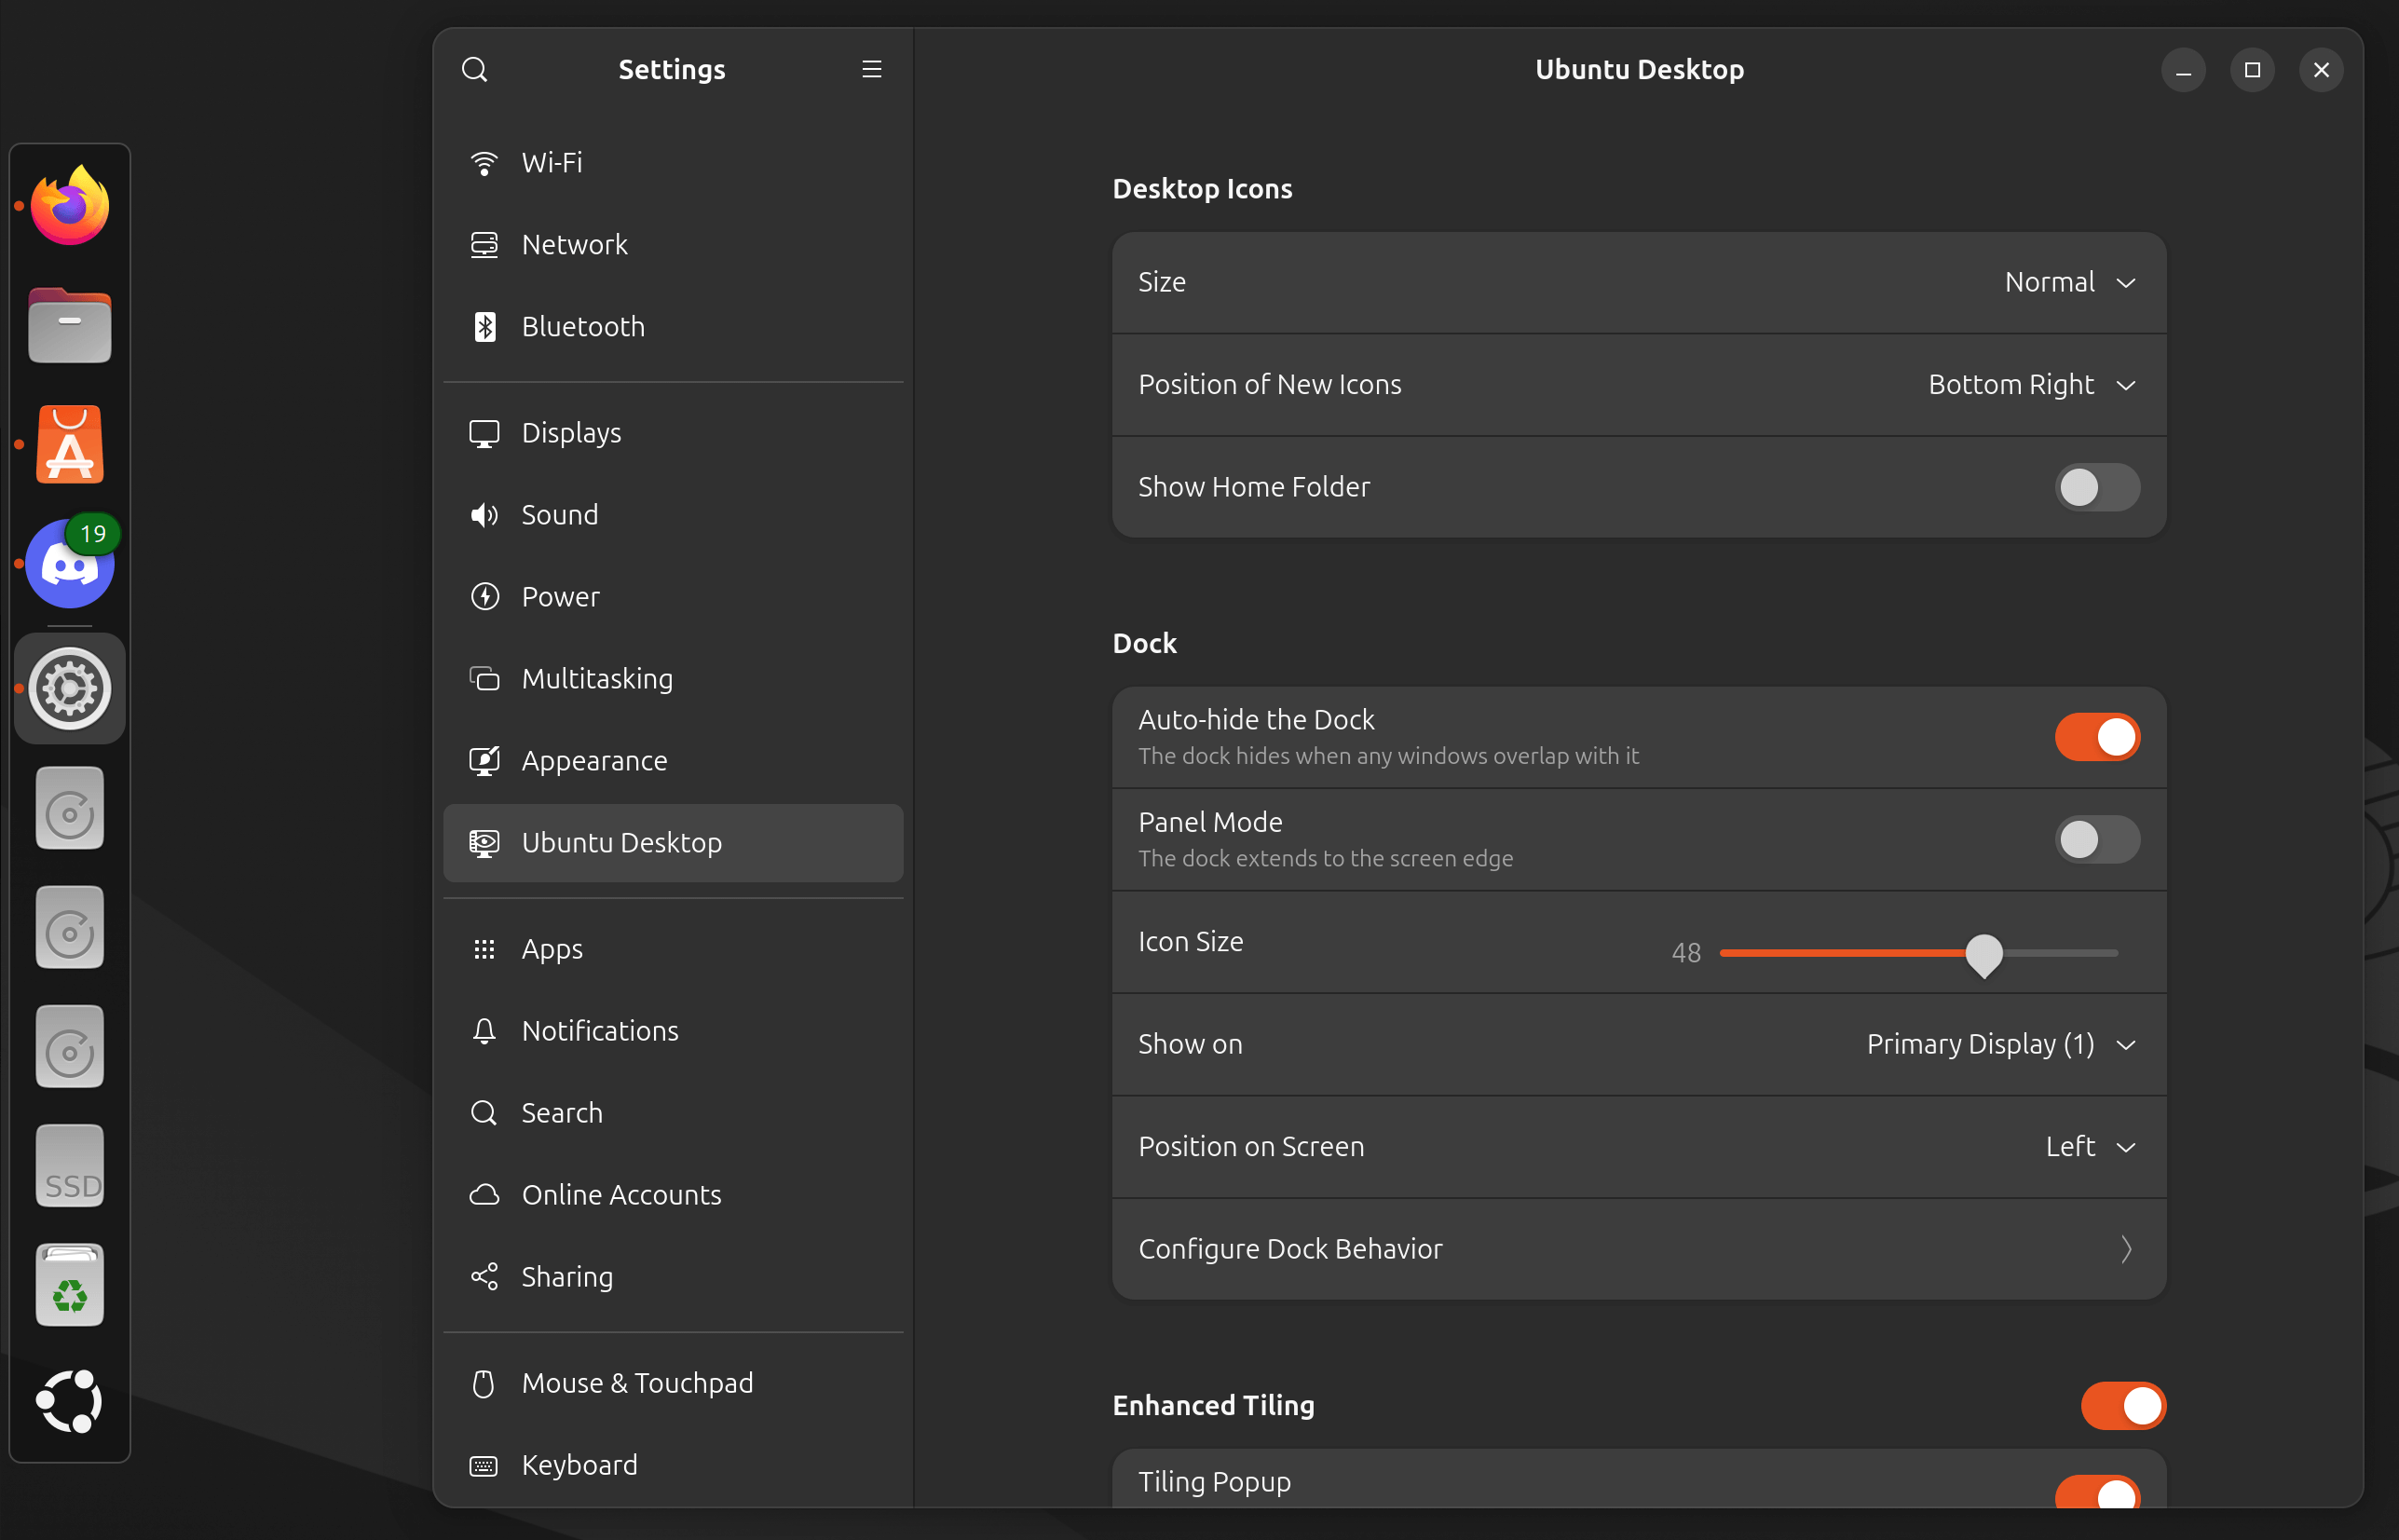Select the Notifications settings section

(x=599, y=1030)
